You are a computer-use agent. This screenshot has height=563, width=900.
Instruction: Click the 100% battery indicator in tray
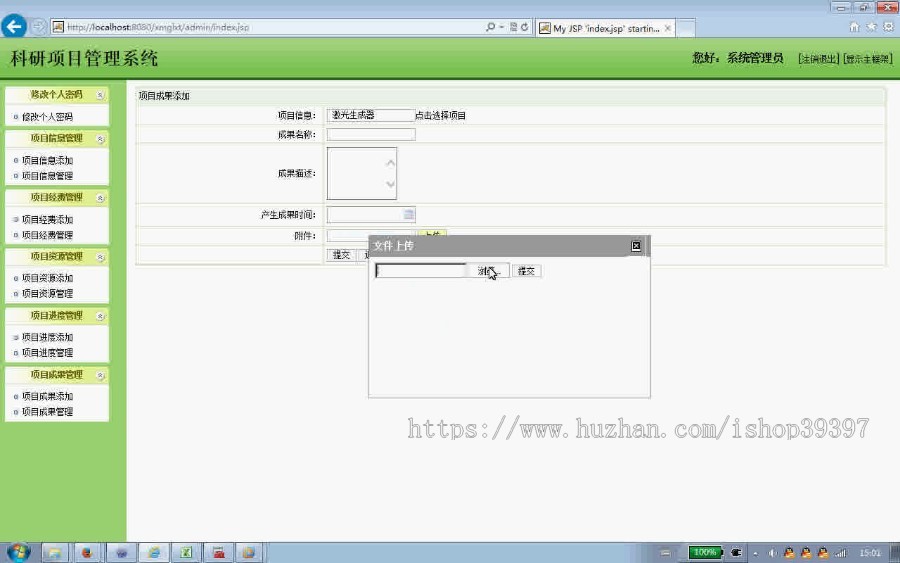705,553
